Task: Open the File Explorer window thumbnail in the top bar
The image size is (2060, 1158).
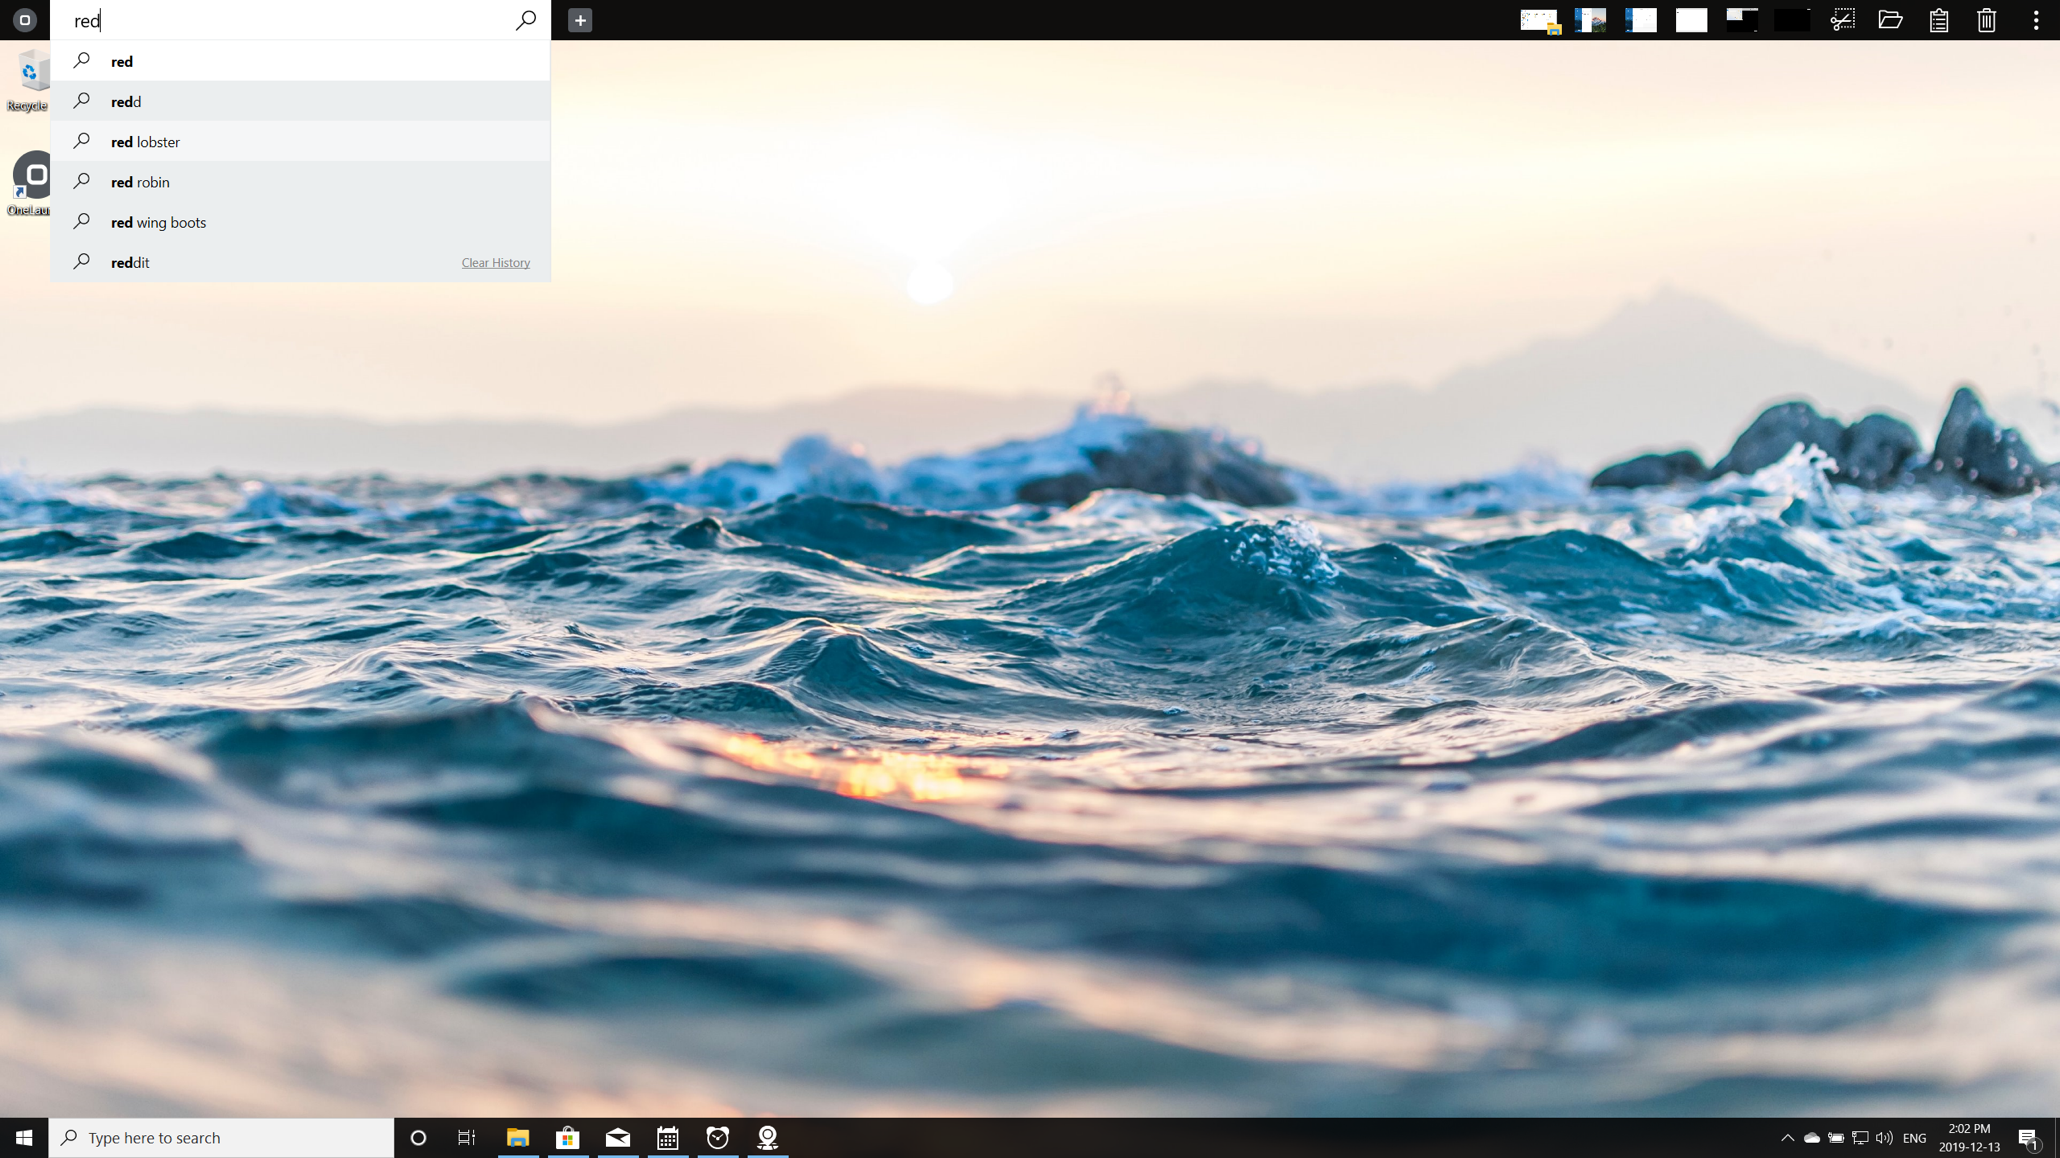Action: [x=1539, y=20]
